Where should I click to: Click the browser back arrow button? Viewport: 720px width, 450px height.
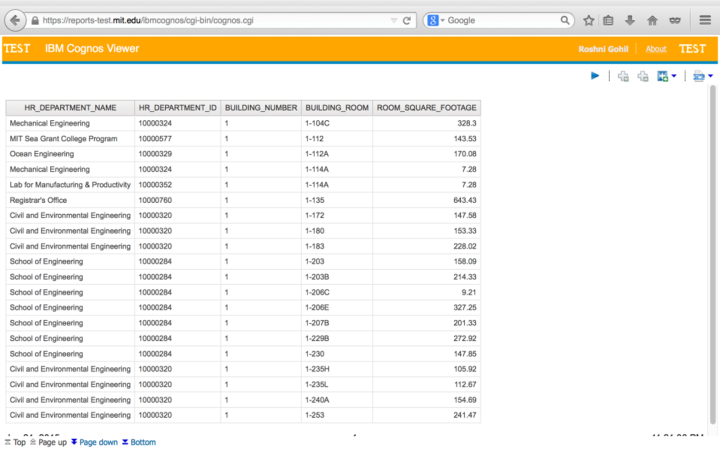point(14,20)
